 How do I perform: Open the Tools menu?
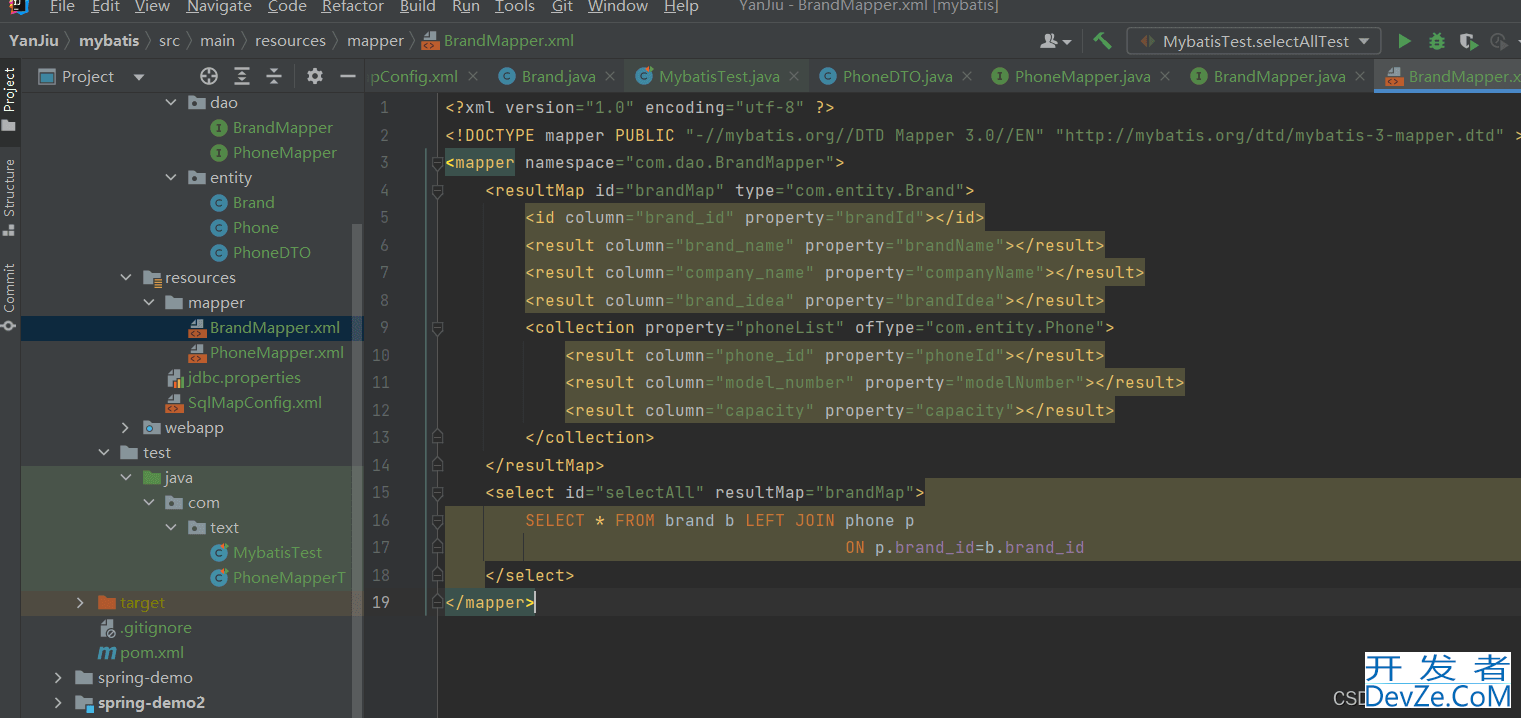click(514, 7)
